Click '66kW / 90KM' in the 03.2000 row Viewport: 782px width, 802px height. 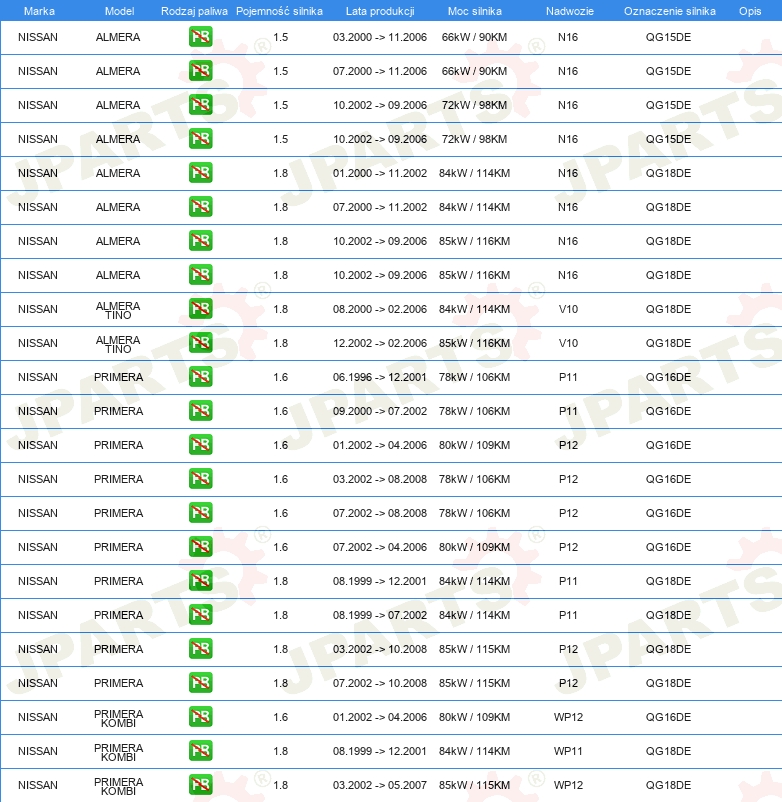[475, 37]
